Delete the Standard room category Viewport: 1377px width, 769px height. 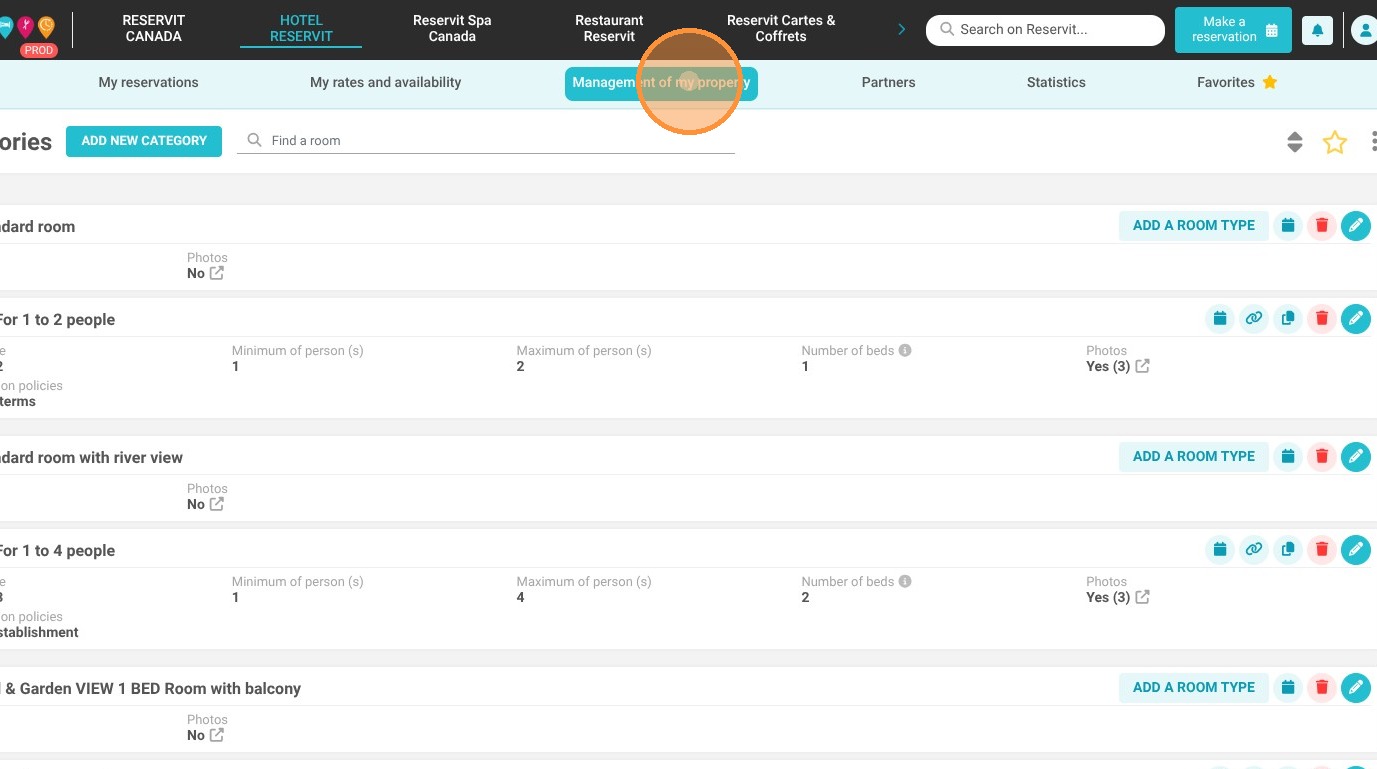point(1322,226)
